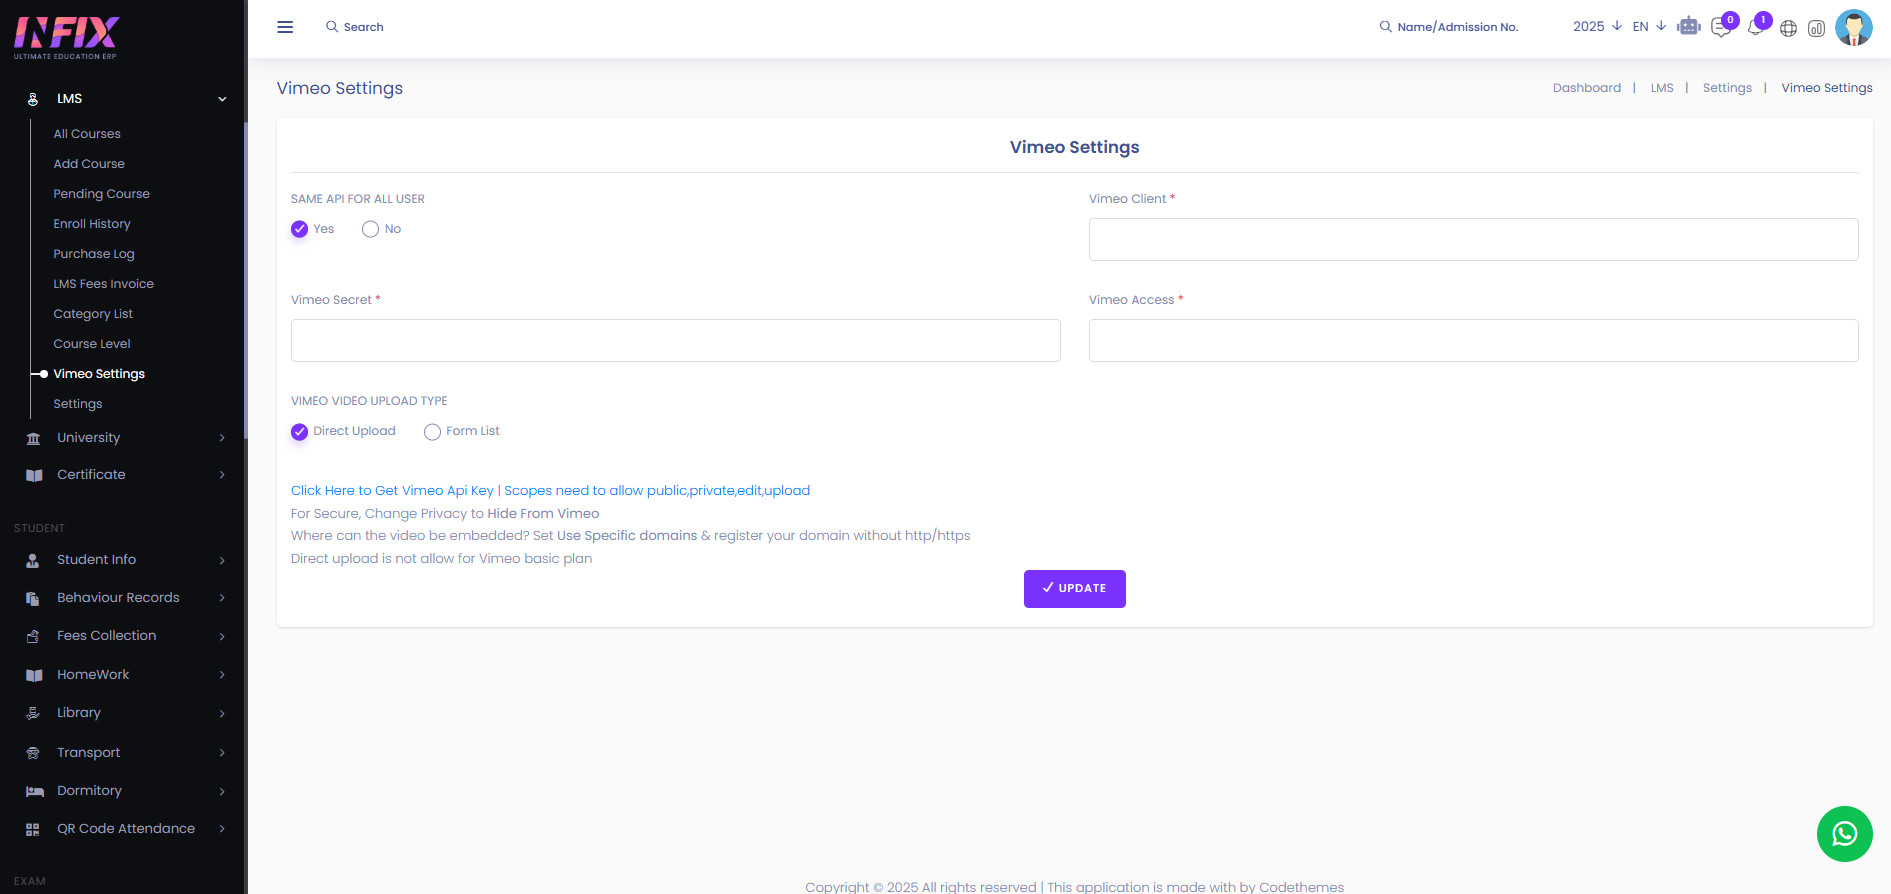Click the LMS sidebar icon
This screenshot has height=894, width=1891.
coord(33,99)
